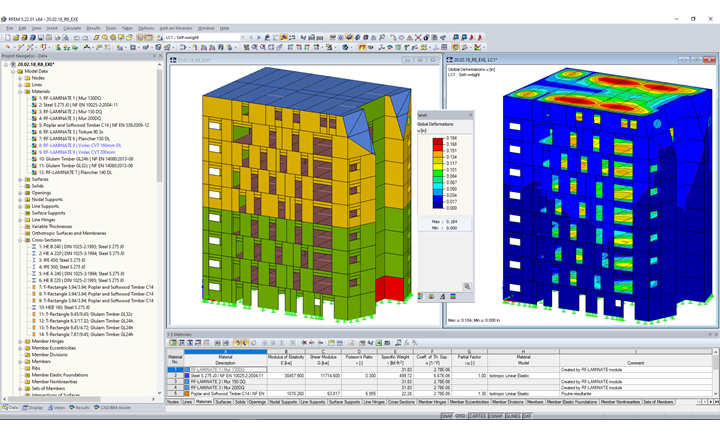Image resolution: width=720 pixels, height=435 pixels.
Task: Open the Add-on Modules menu
Action: (176, 28)
